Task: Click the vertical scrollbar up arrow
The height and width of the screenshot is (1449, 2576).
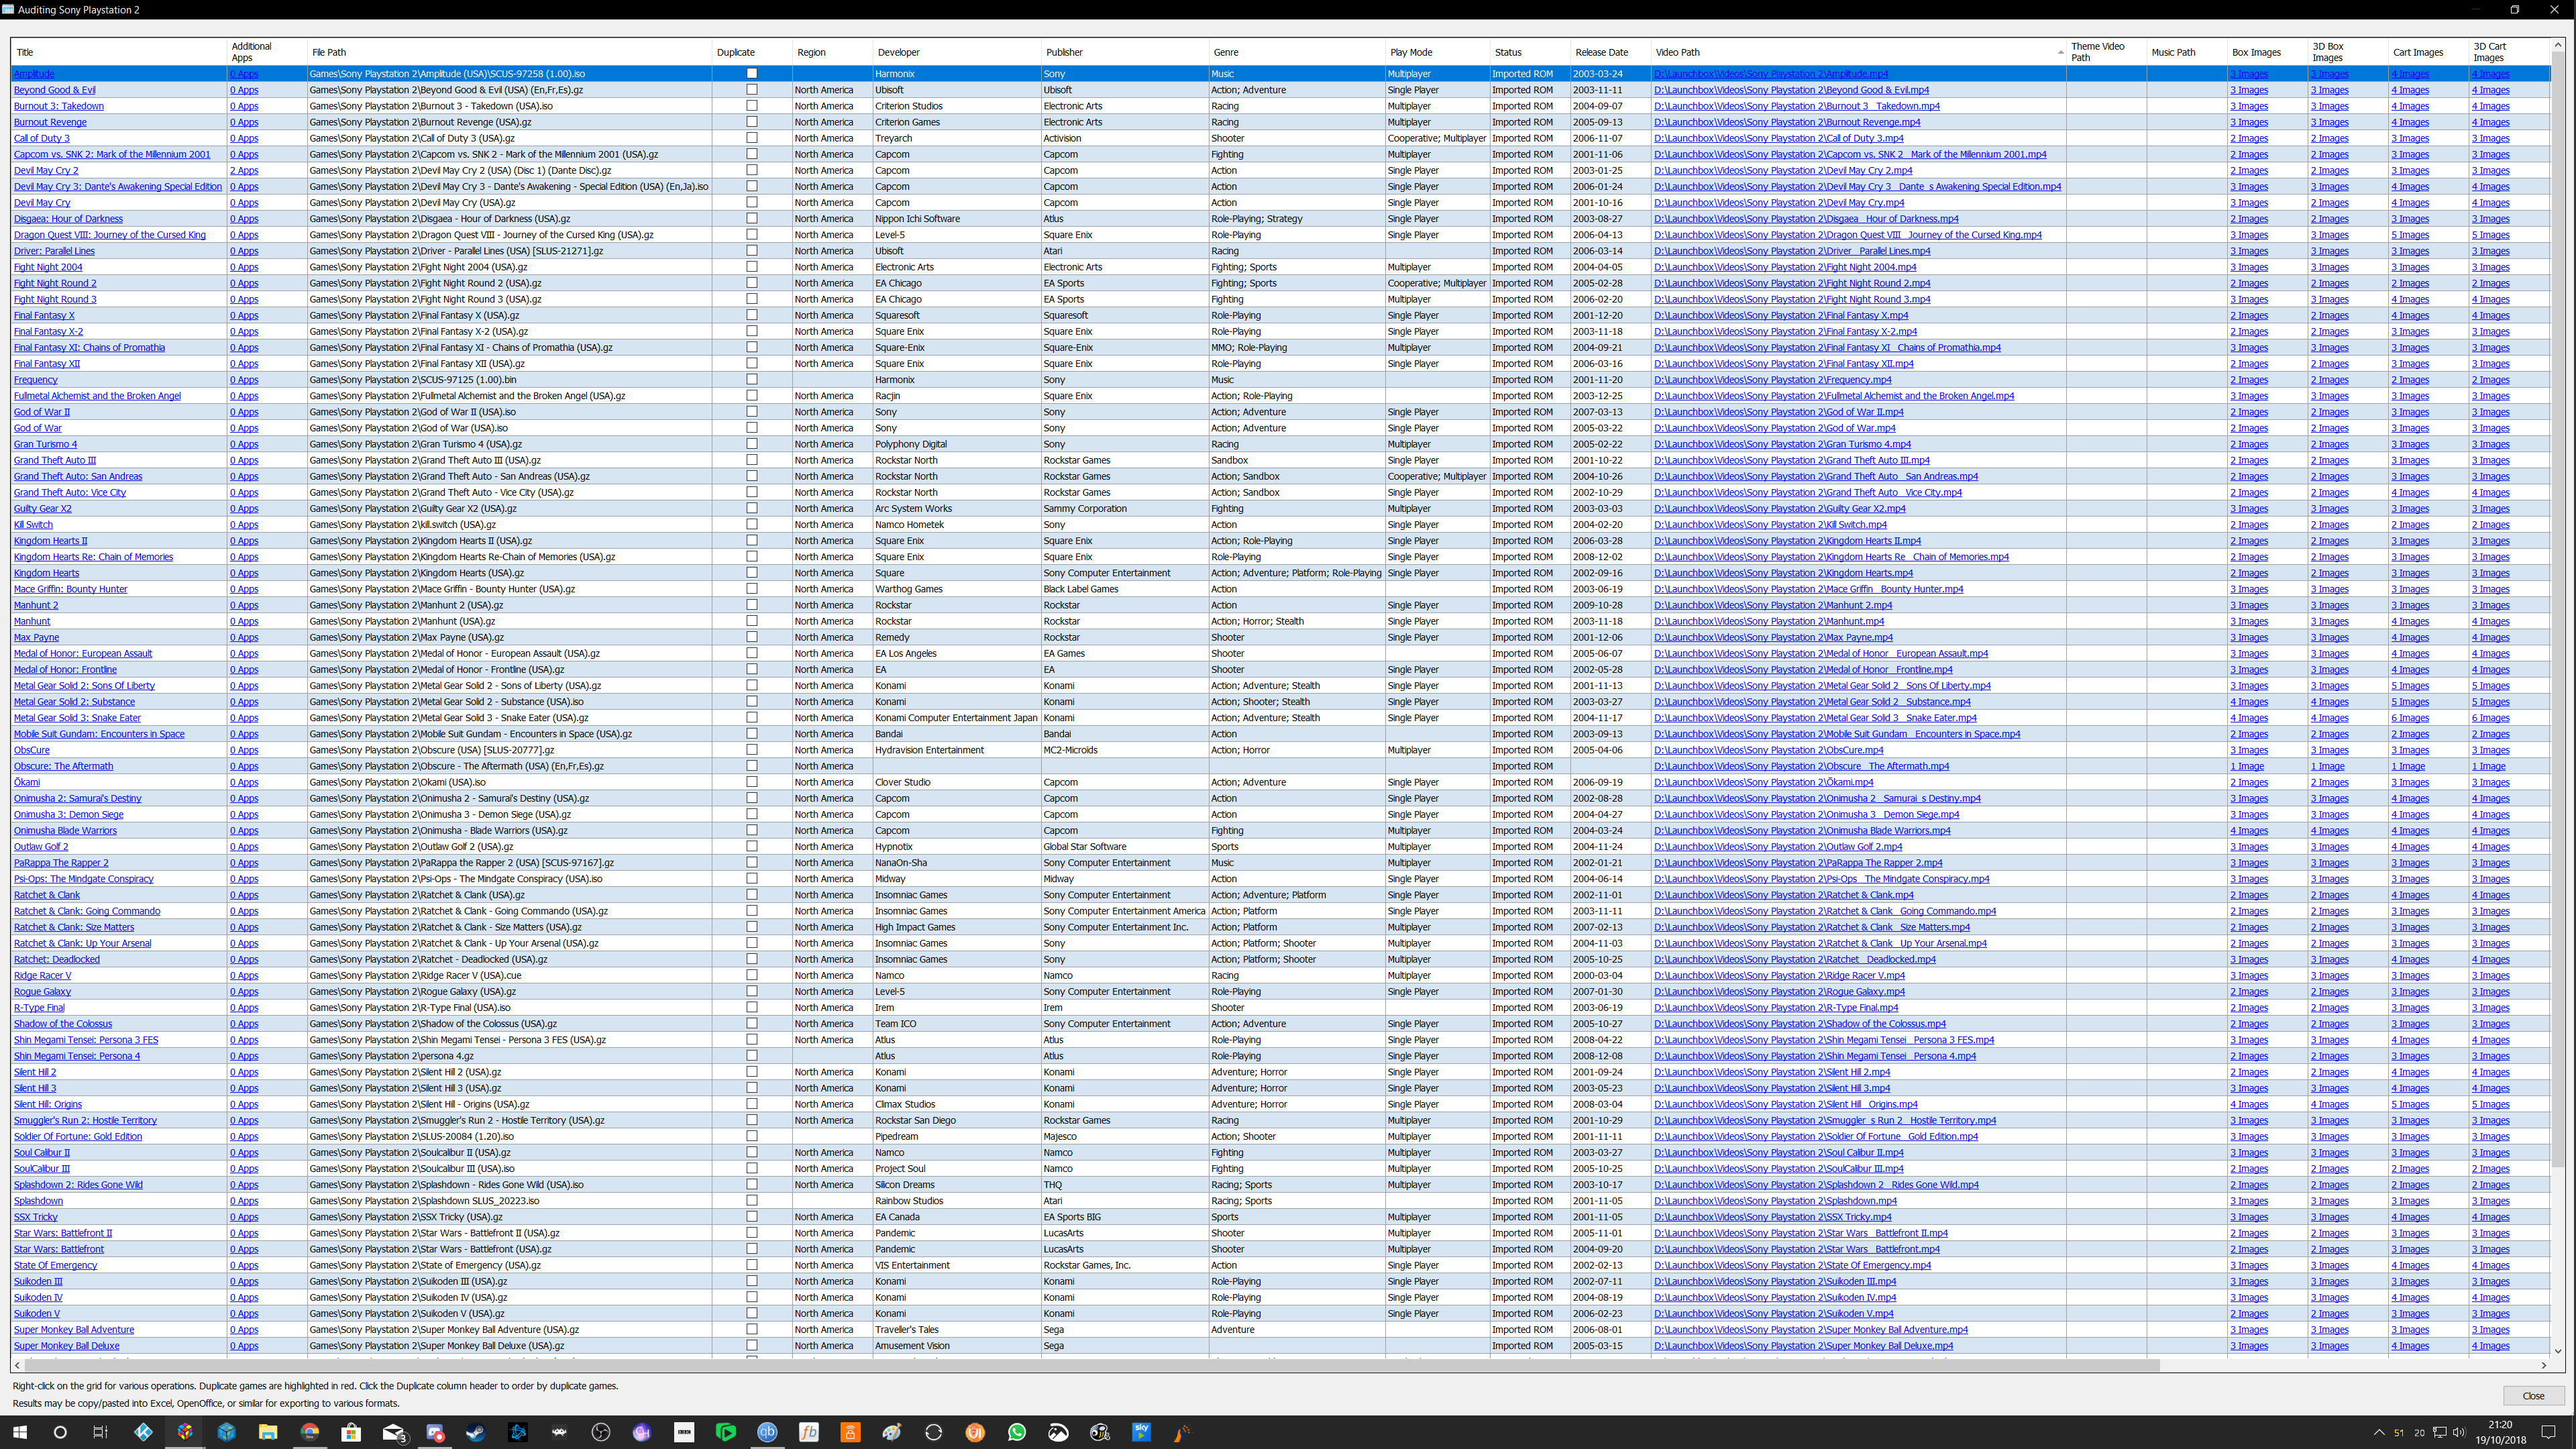Action: pos(2558,45)
